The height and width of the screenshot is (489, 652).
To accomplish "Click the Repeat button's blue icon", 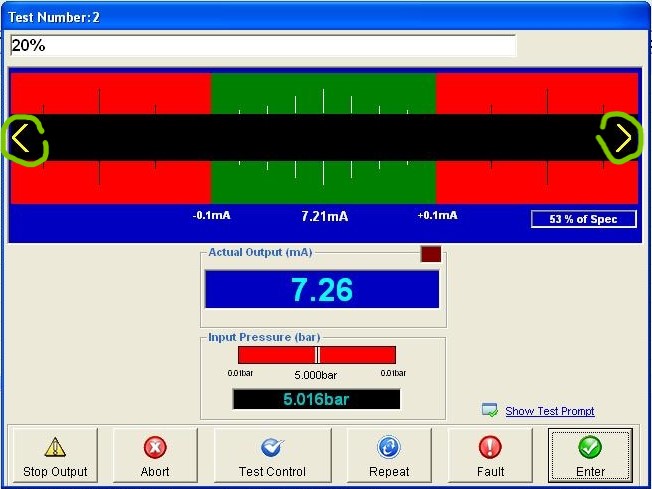I will pos(389,448).
